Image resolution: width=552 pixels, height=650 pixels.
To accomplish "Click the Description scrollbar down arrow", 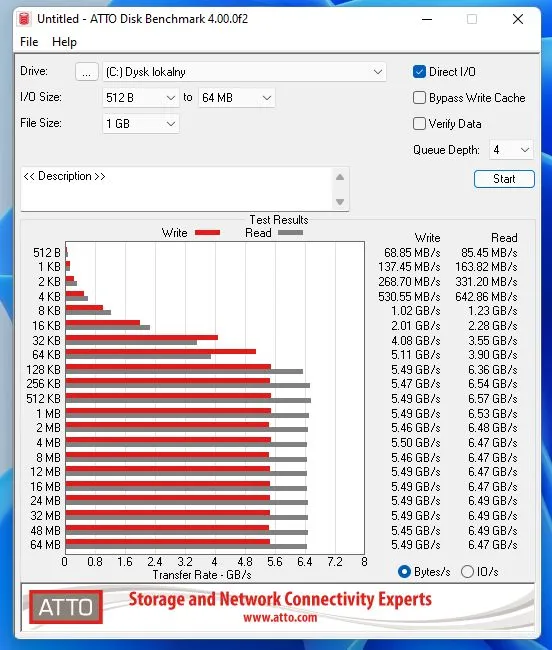I will tap(340, 202).
